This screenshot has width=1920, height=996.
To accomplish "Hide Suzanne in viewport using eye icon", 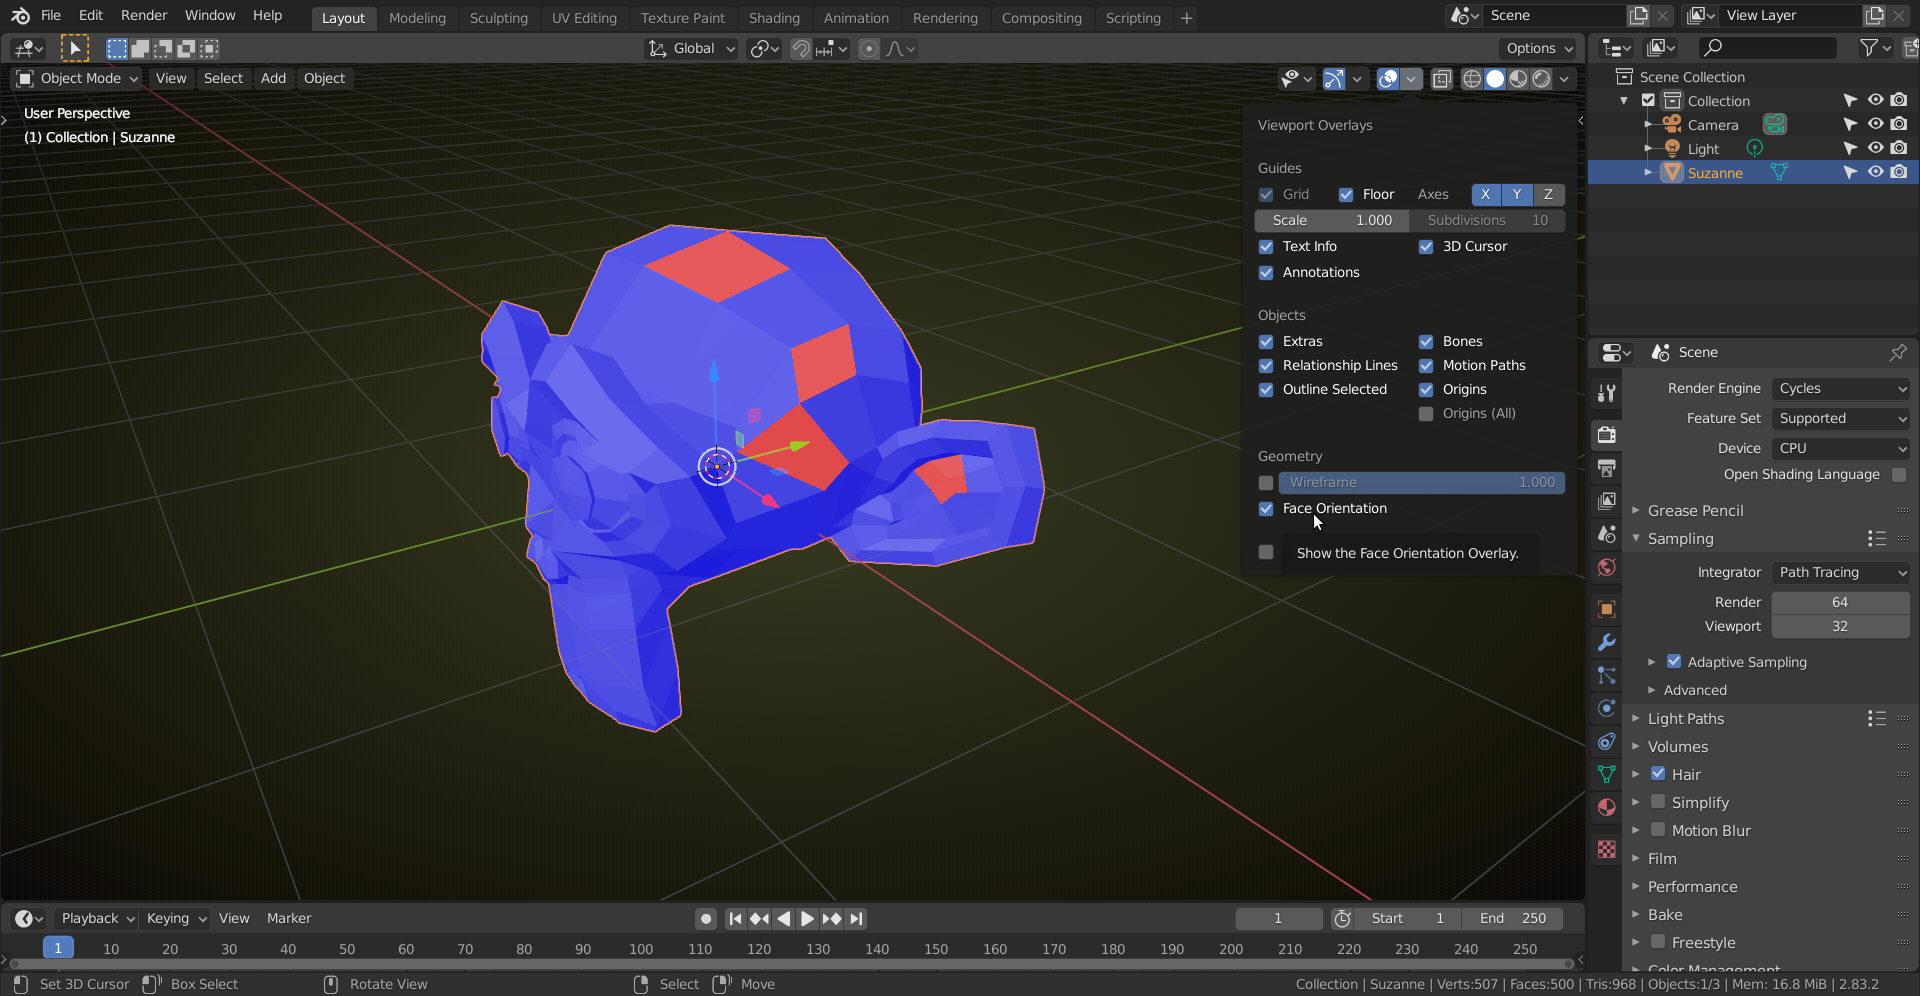I will pyautogui.click(x=1875, y=172).
